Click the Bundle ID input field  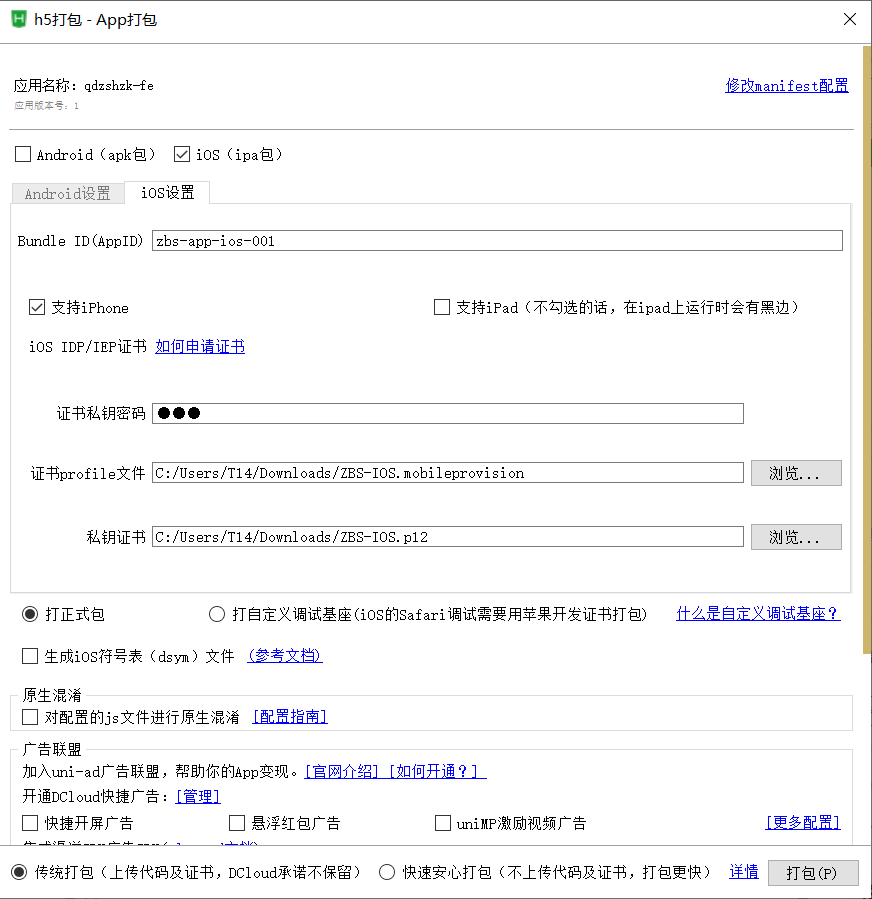click(x=400, y=240)
